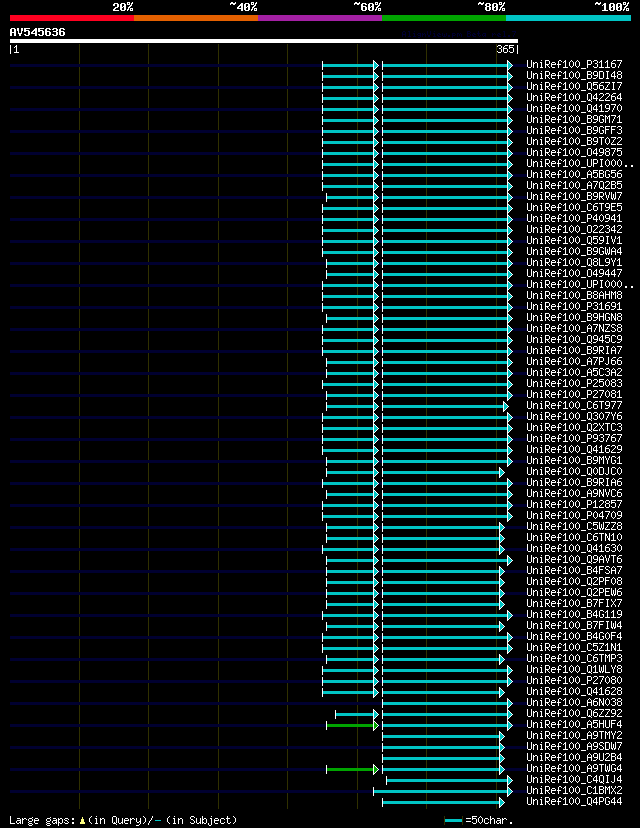This screenshot has height=828, width=640.
Task: Select hit label UniRef100_Q6ZZ92
Action: click(574, 713)
